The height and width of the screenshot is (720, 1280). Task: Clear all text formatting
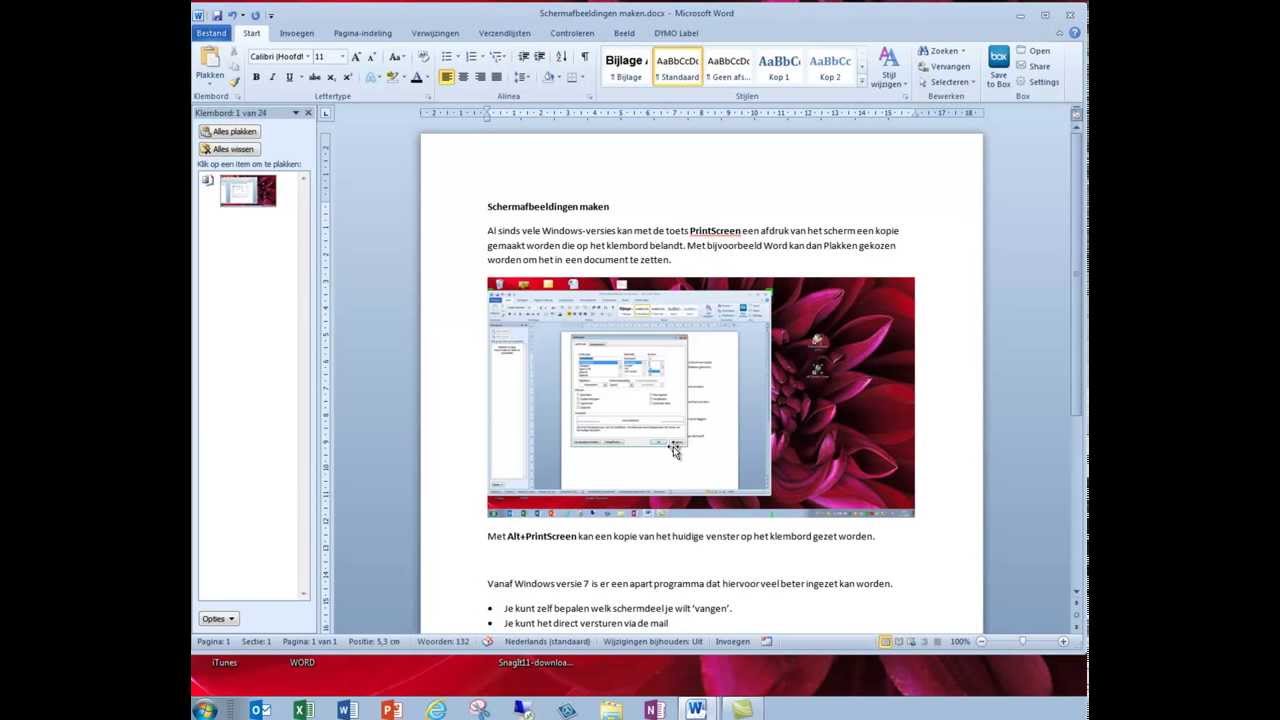424,57
